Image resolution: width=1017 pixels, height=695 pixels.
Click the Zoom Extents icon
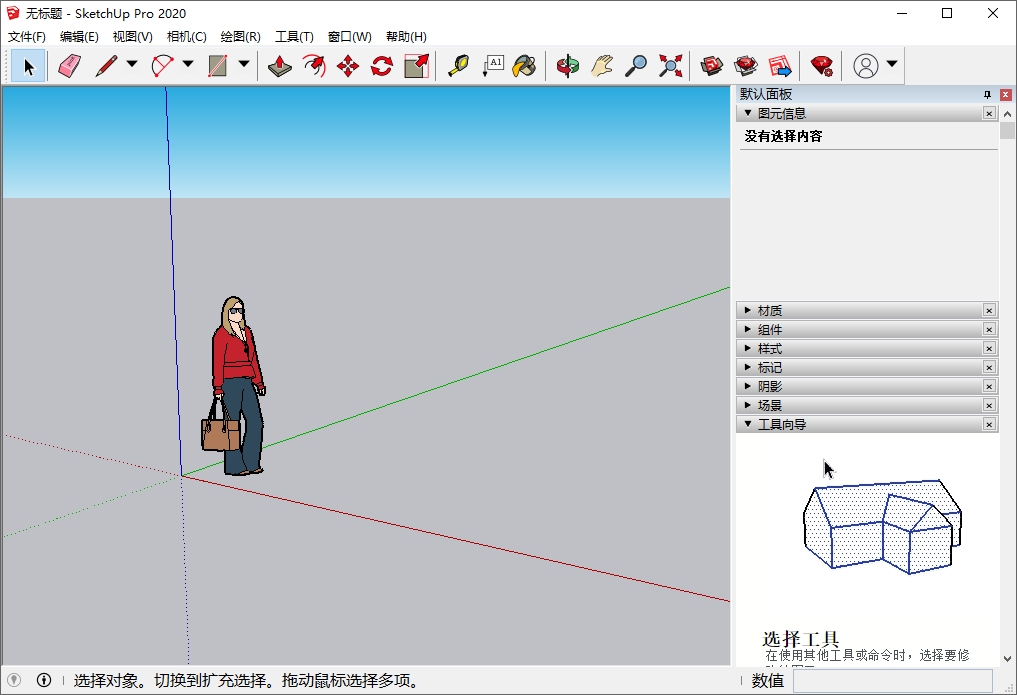click(x=670, y=65)
